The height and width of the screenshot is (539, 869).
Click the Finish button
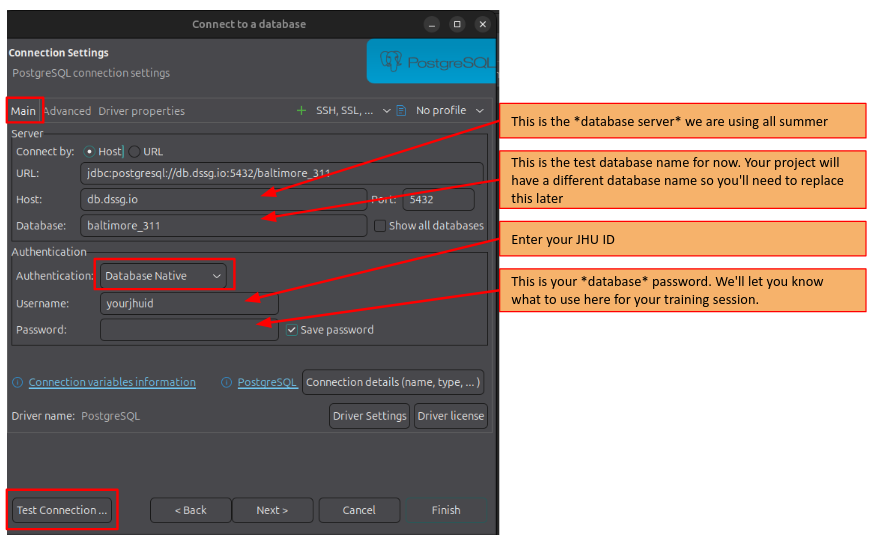(x=446, y=510)
